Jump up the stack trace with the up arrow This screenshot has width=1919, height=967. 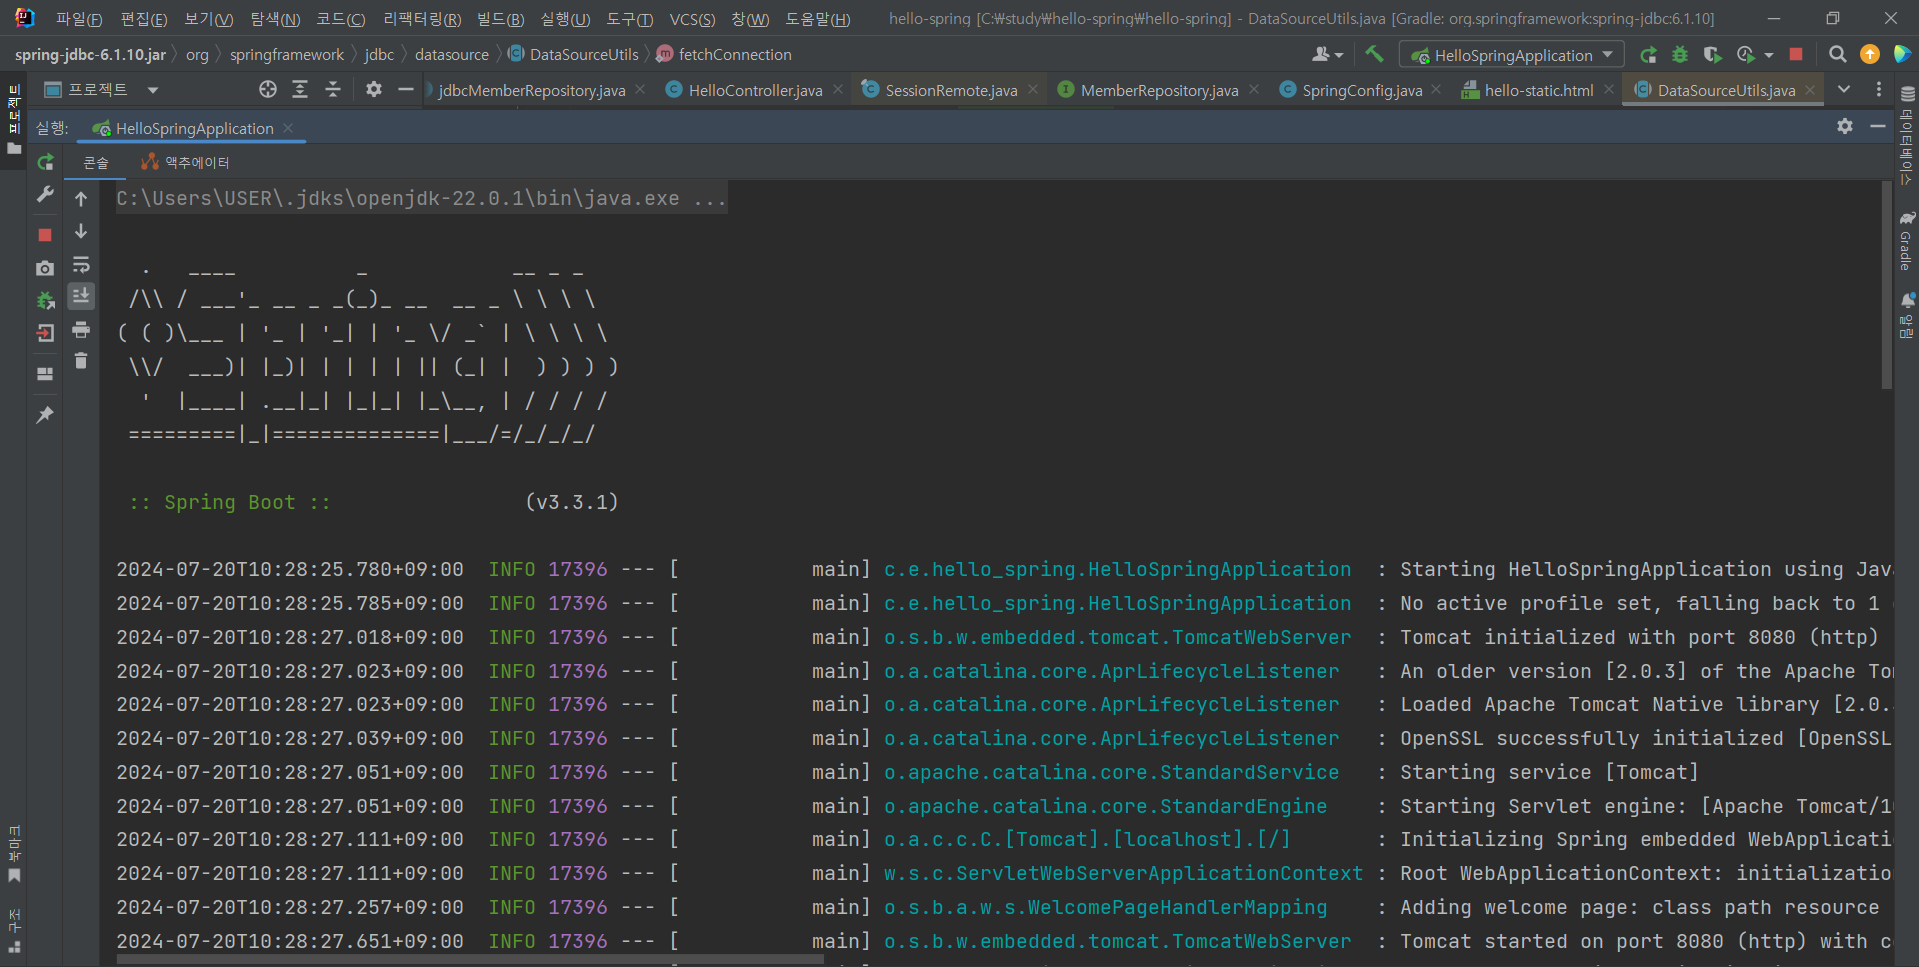pos(81,199)
